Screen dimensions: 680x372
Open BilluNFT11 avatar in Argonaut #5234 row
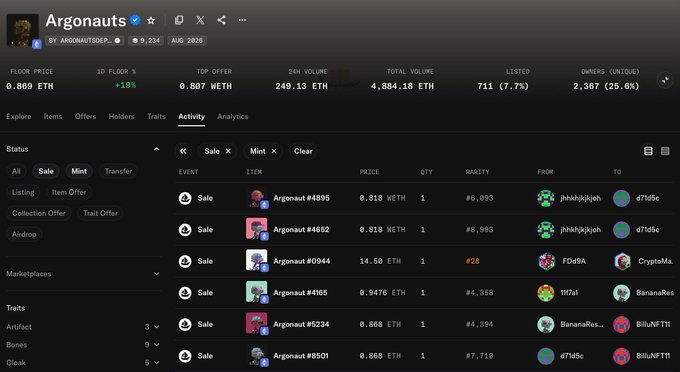621,325
